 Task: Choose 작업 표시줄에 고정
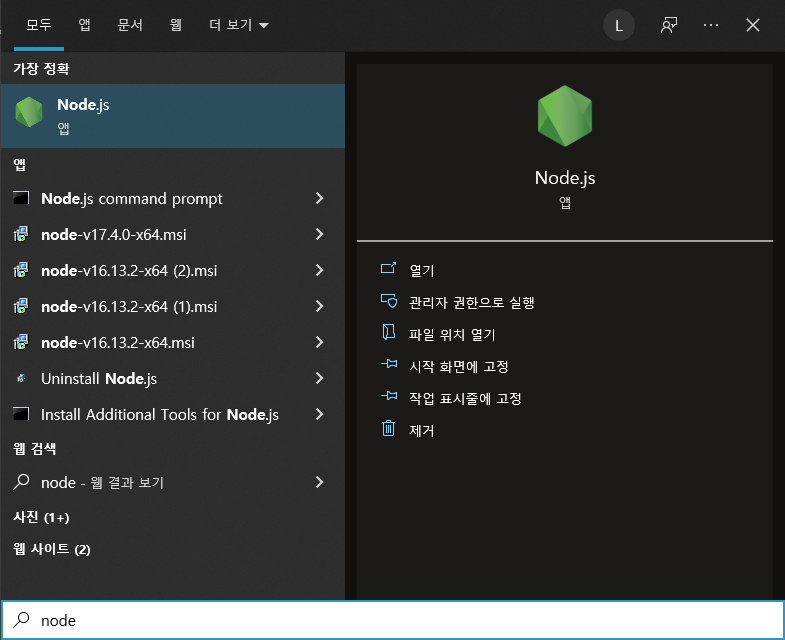click(x=465, y=399)
